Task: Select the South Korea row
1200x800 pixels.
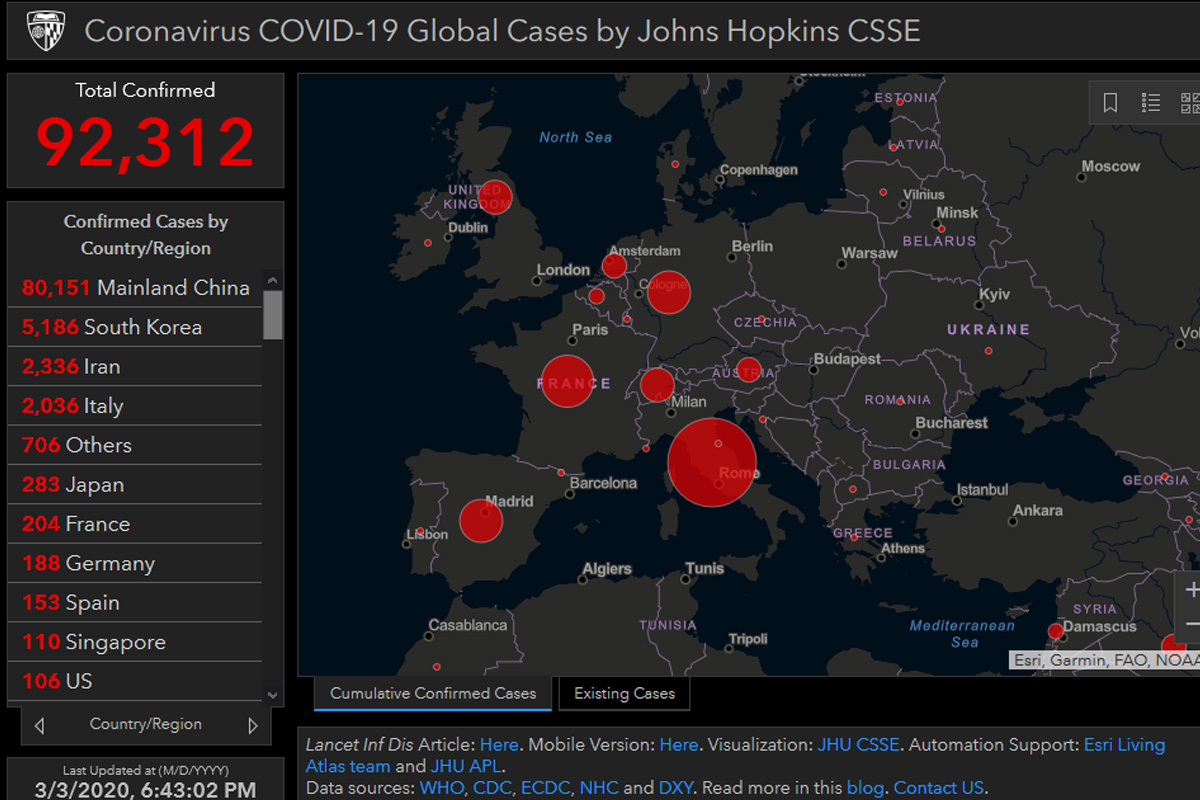Action: 135,327
